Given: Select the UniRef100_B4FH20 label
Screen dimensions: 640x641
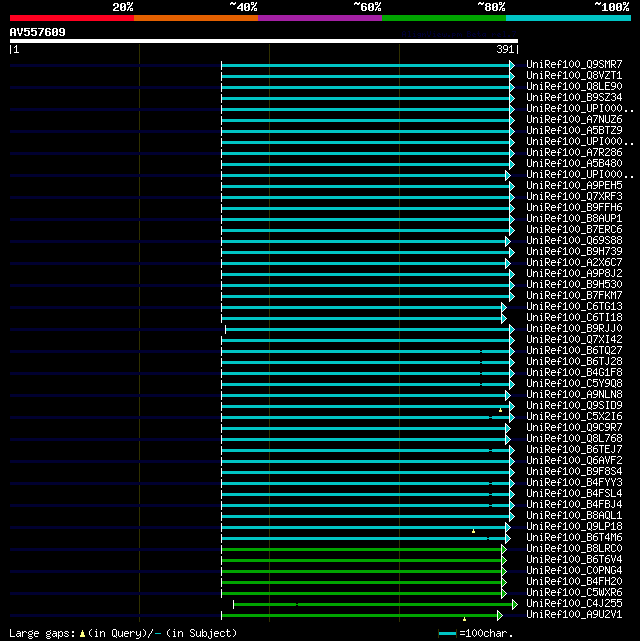Looking at the screenshot, I should 574,582.
